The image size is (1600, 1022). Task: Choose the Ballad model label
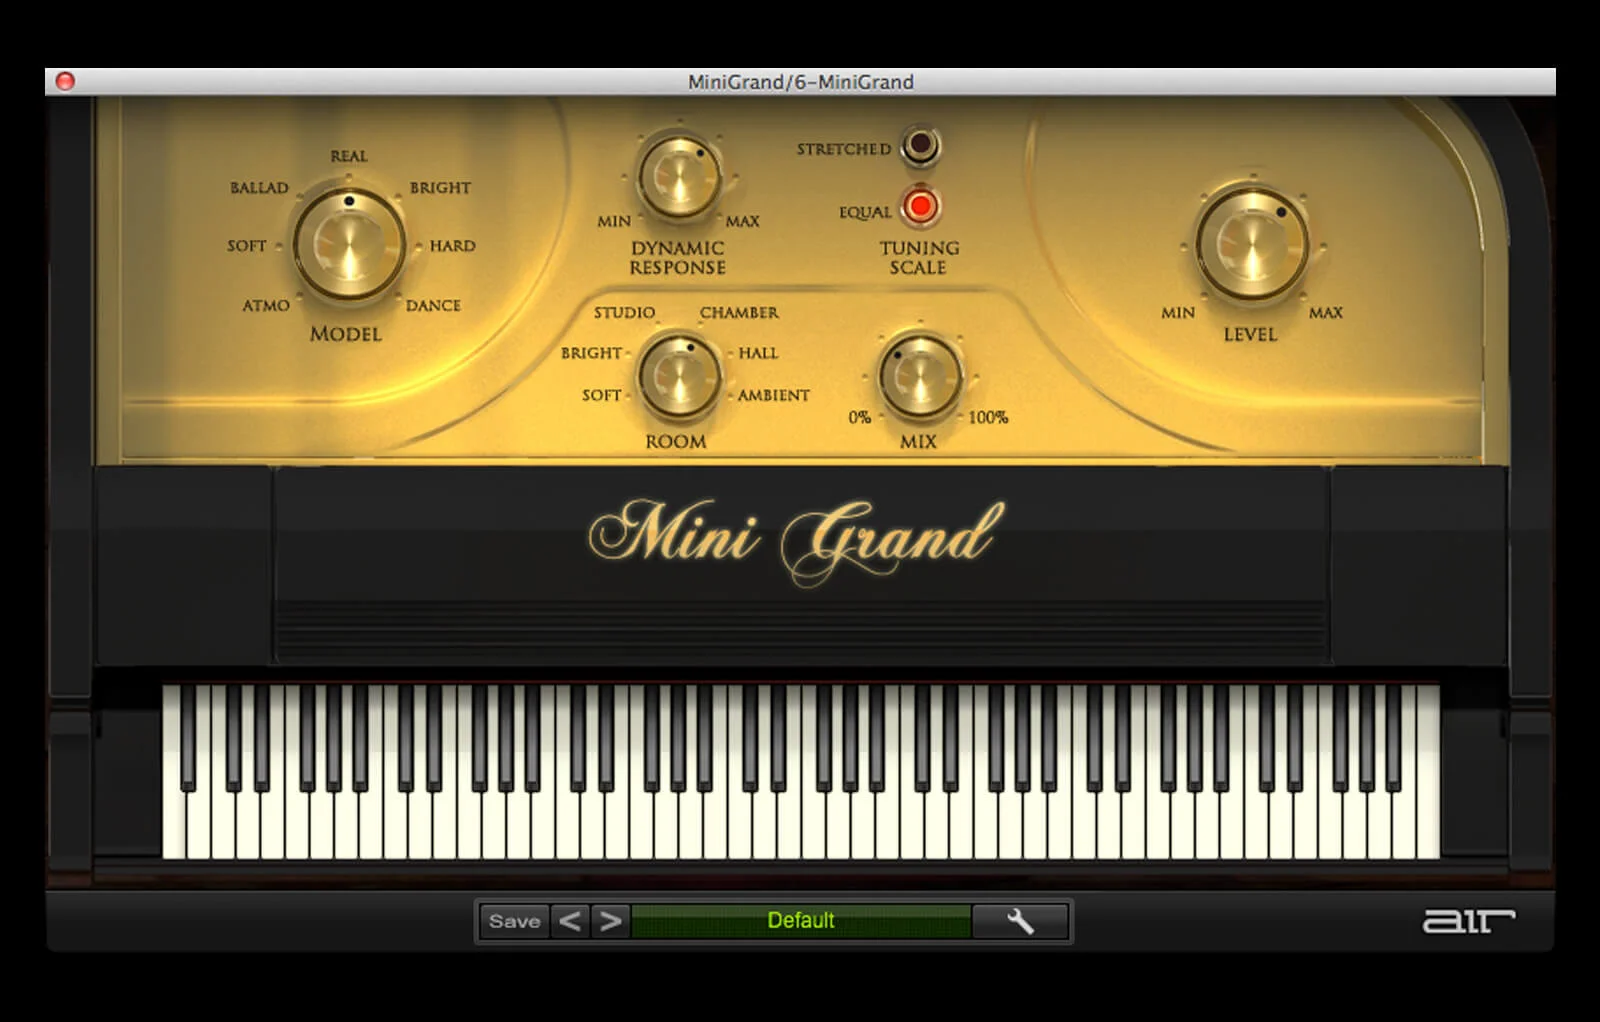coord(259,188)
